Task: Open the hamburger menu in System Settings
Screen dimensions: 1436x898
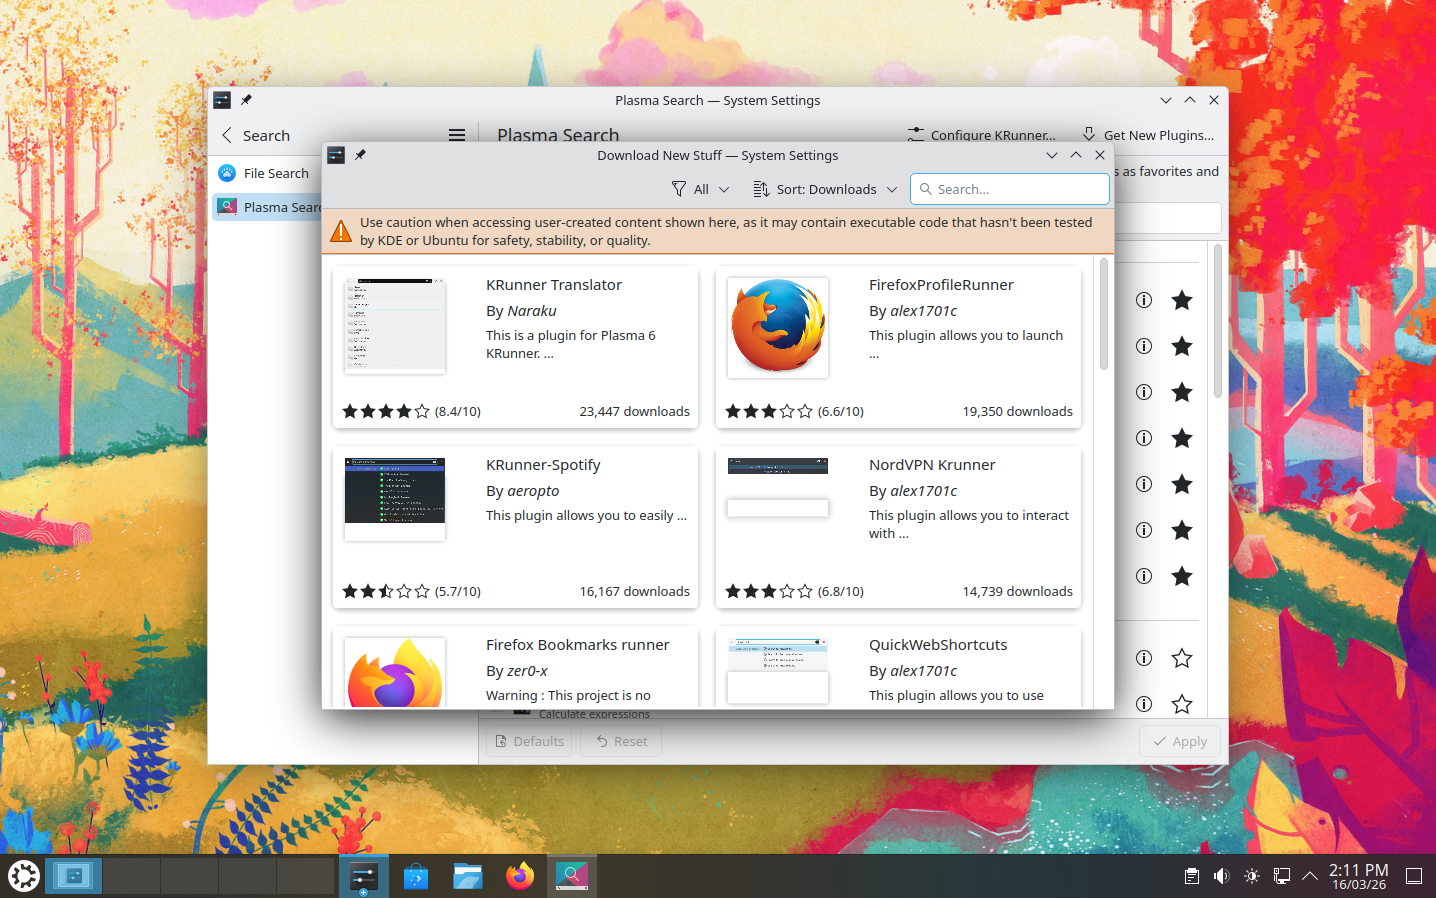Action: tap(457, 135)
